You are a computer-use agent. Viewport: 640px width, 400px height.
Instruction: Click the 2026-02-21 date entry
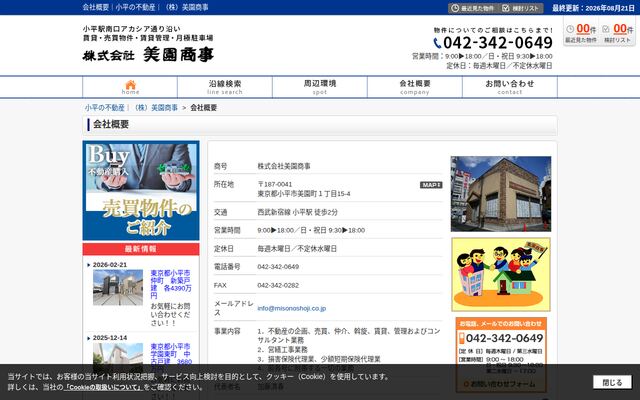coord(110,264)
